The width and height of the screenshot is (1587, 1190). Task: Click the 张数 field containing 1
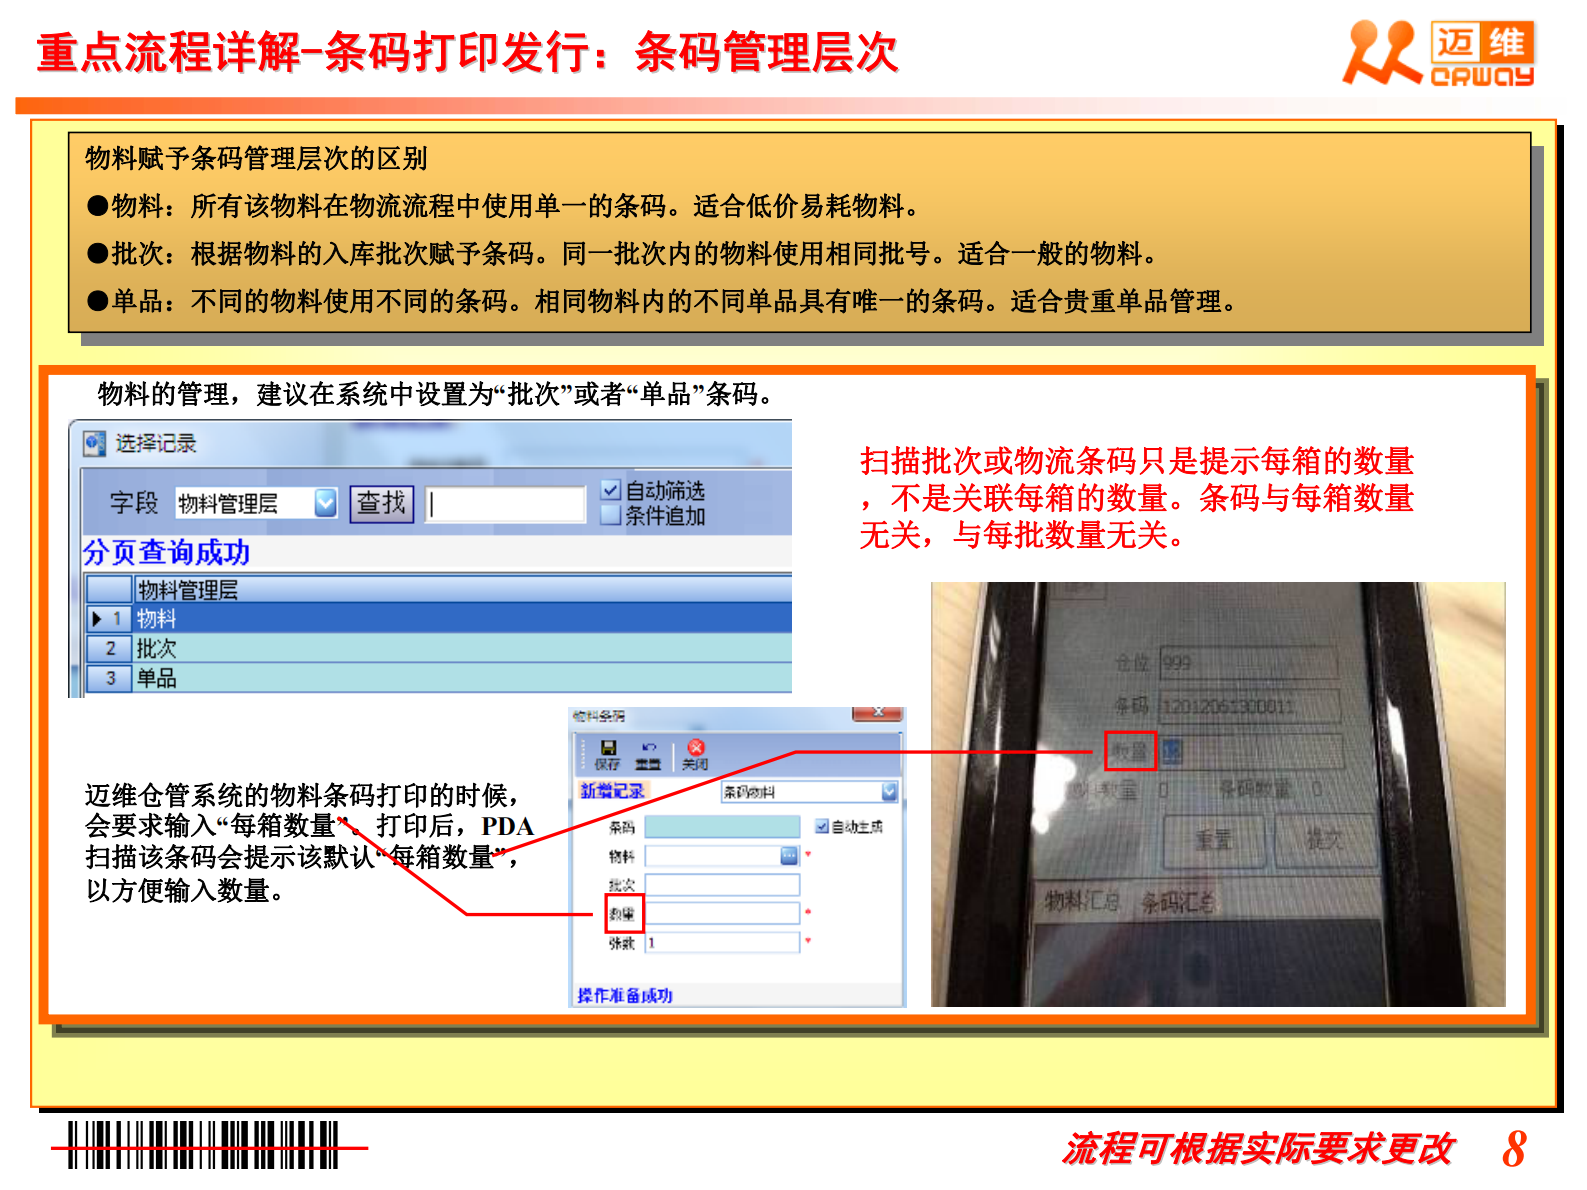[722, 942]
